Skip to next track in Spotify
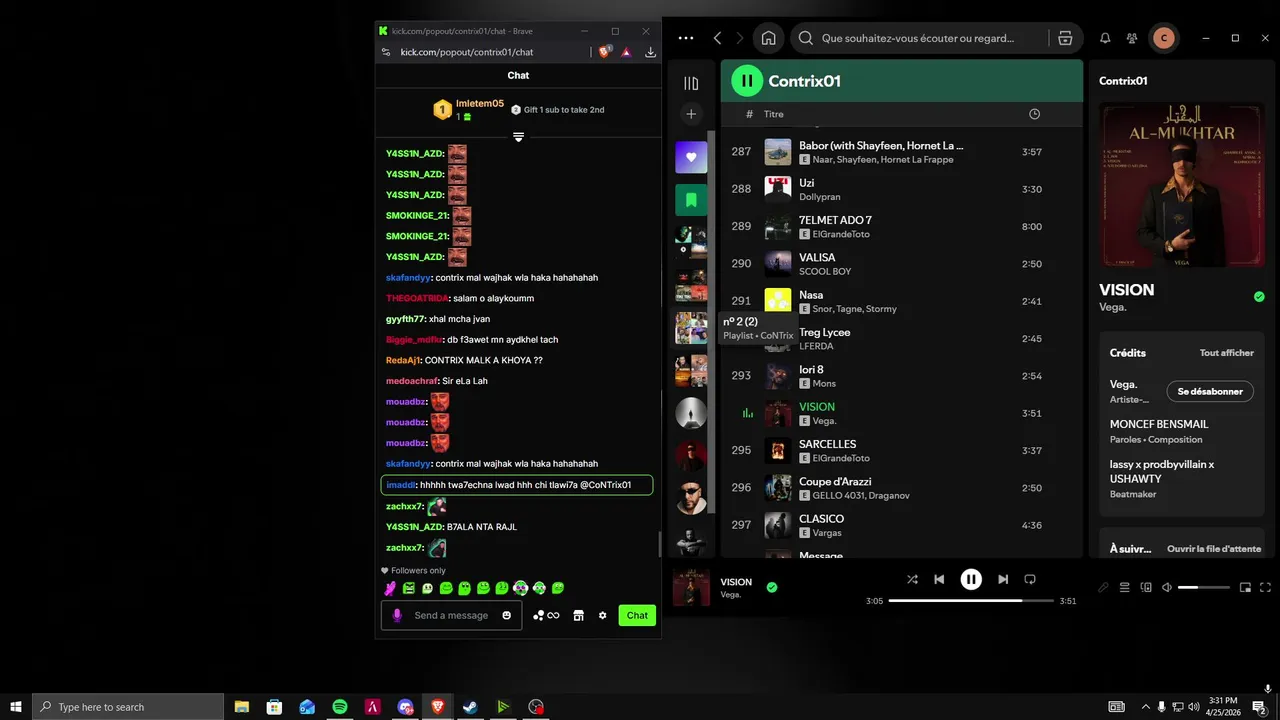Image resolution: width=1280 pixels, height=720 pixels. click(x=1003, y=579)
